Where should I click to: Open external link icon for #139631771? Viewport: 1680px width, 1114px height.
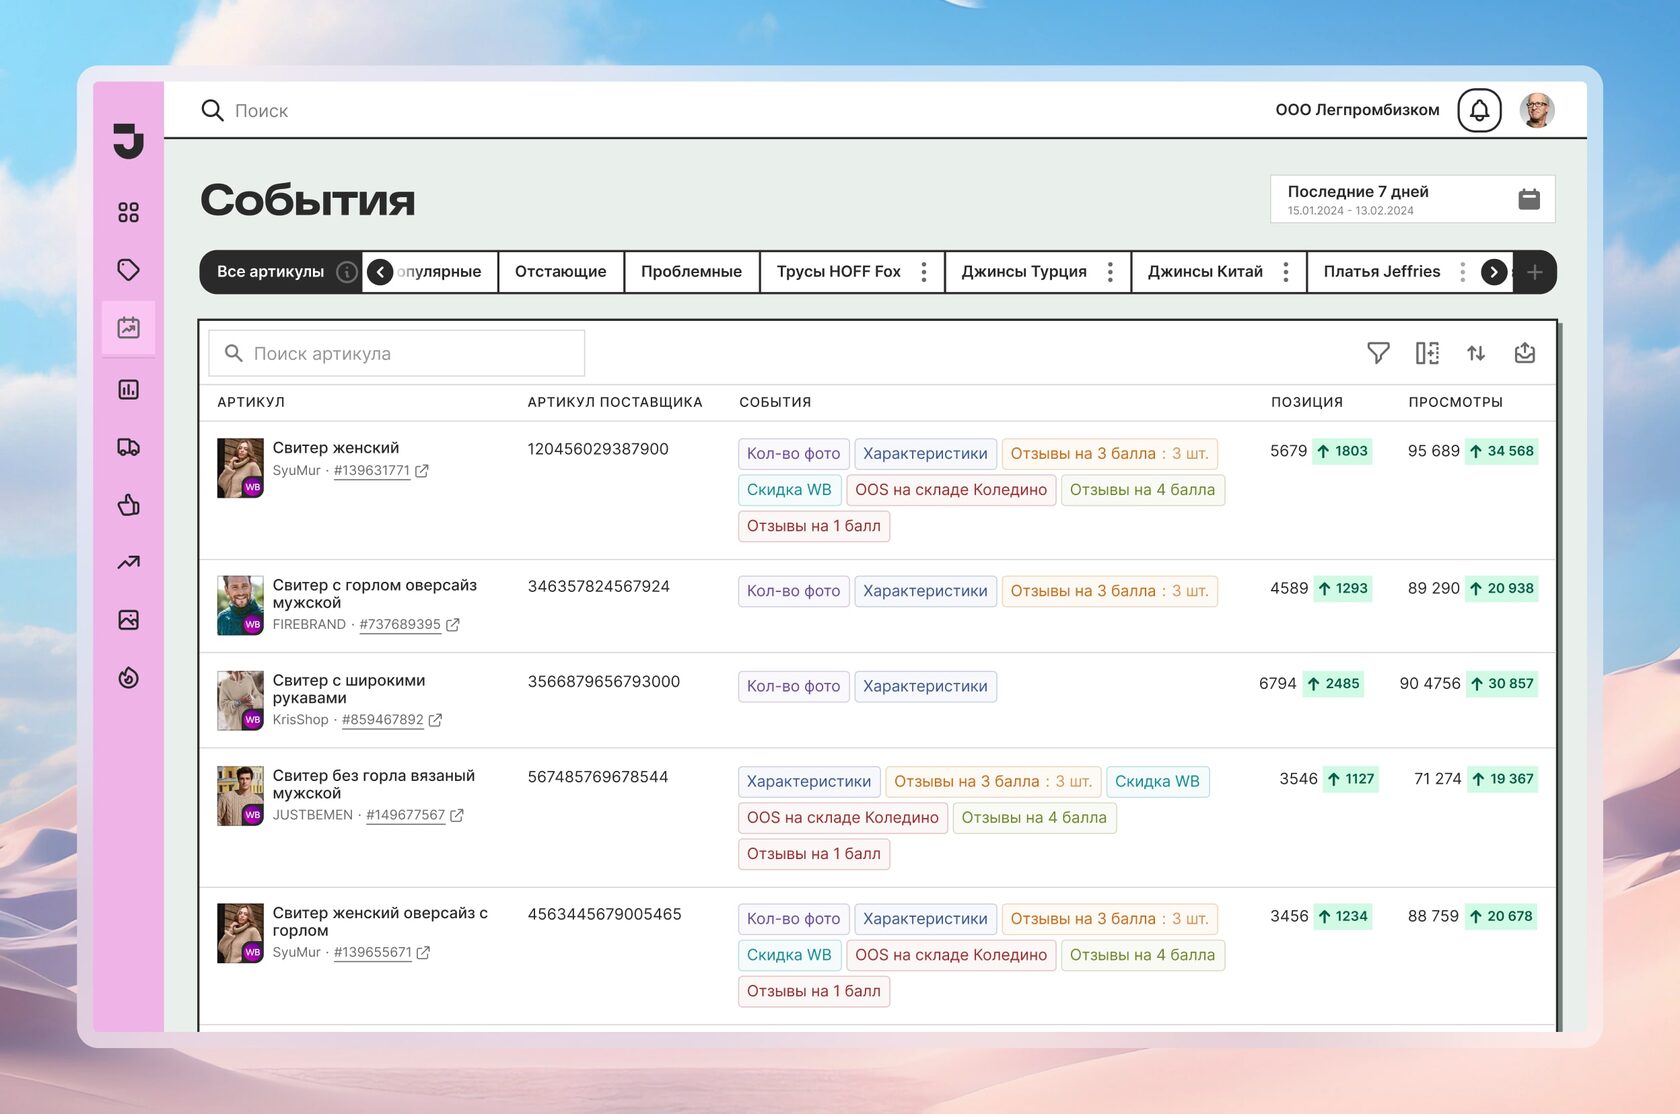coord(422,471)
